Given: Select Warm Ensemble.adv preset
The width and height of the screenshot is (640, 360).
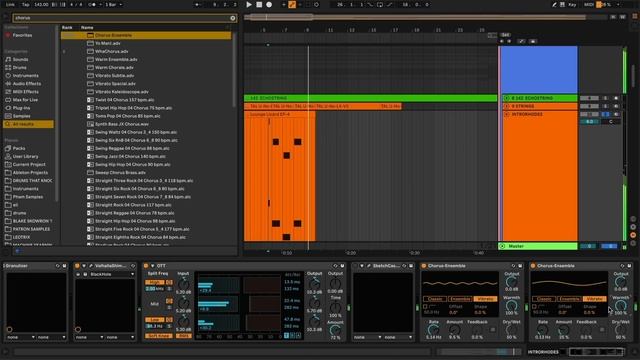Looking at the screenshot, I should (116, 59).
